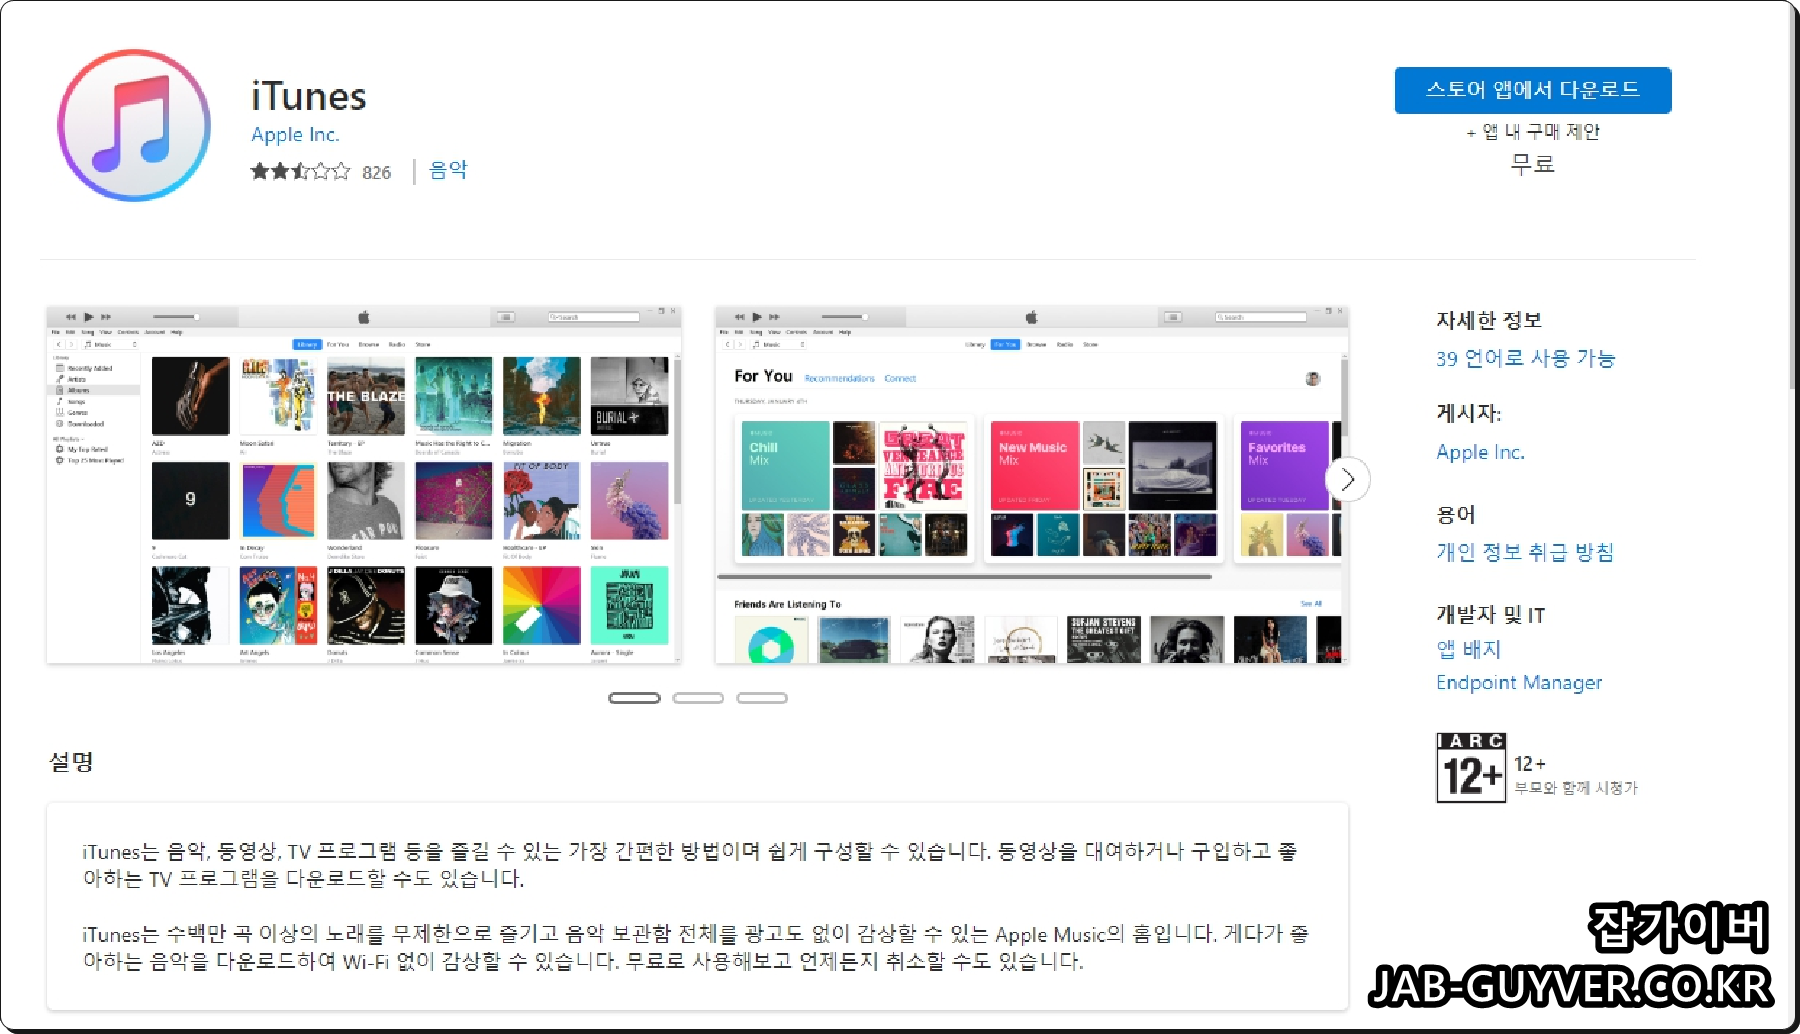Click search field in library screenshot
The image size is (1800, 1034).
(x=593, y=317)
